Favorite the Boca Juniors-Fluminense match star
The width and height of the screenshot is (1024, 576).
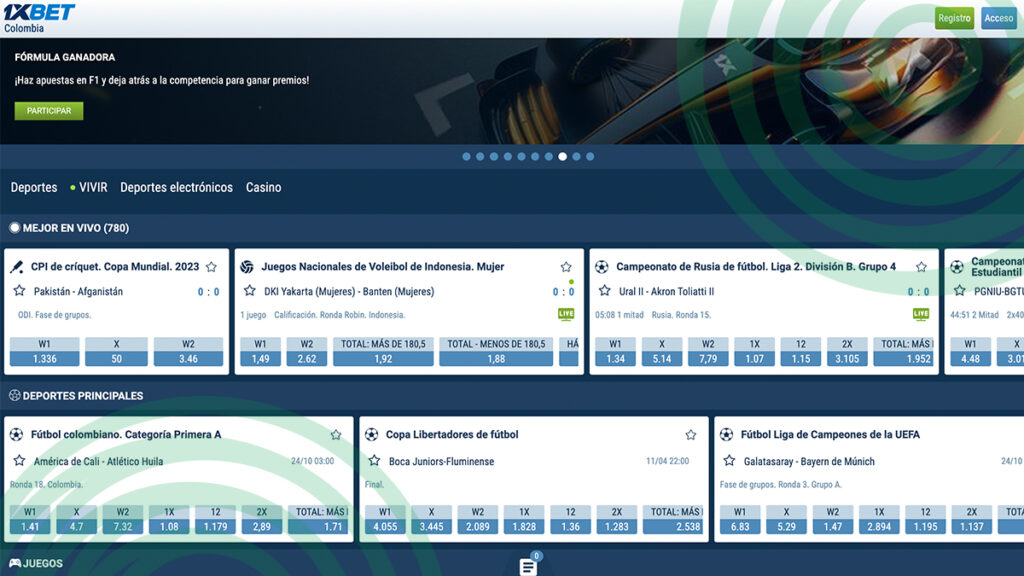374,461
